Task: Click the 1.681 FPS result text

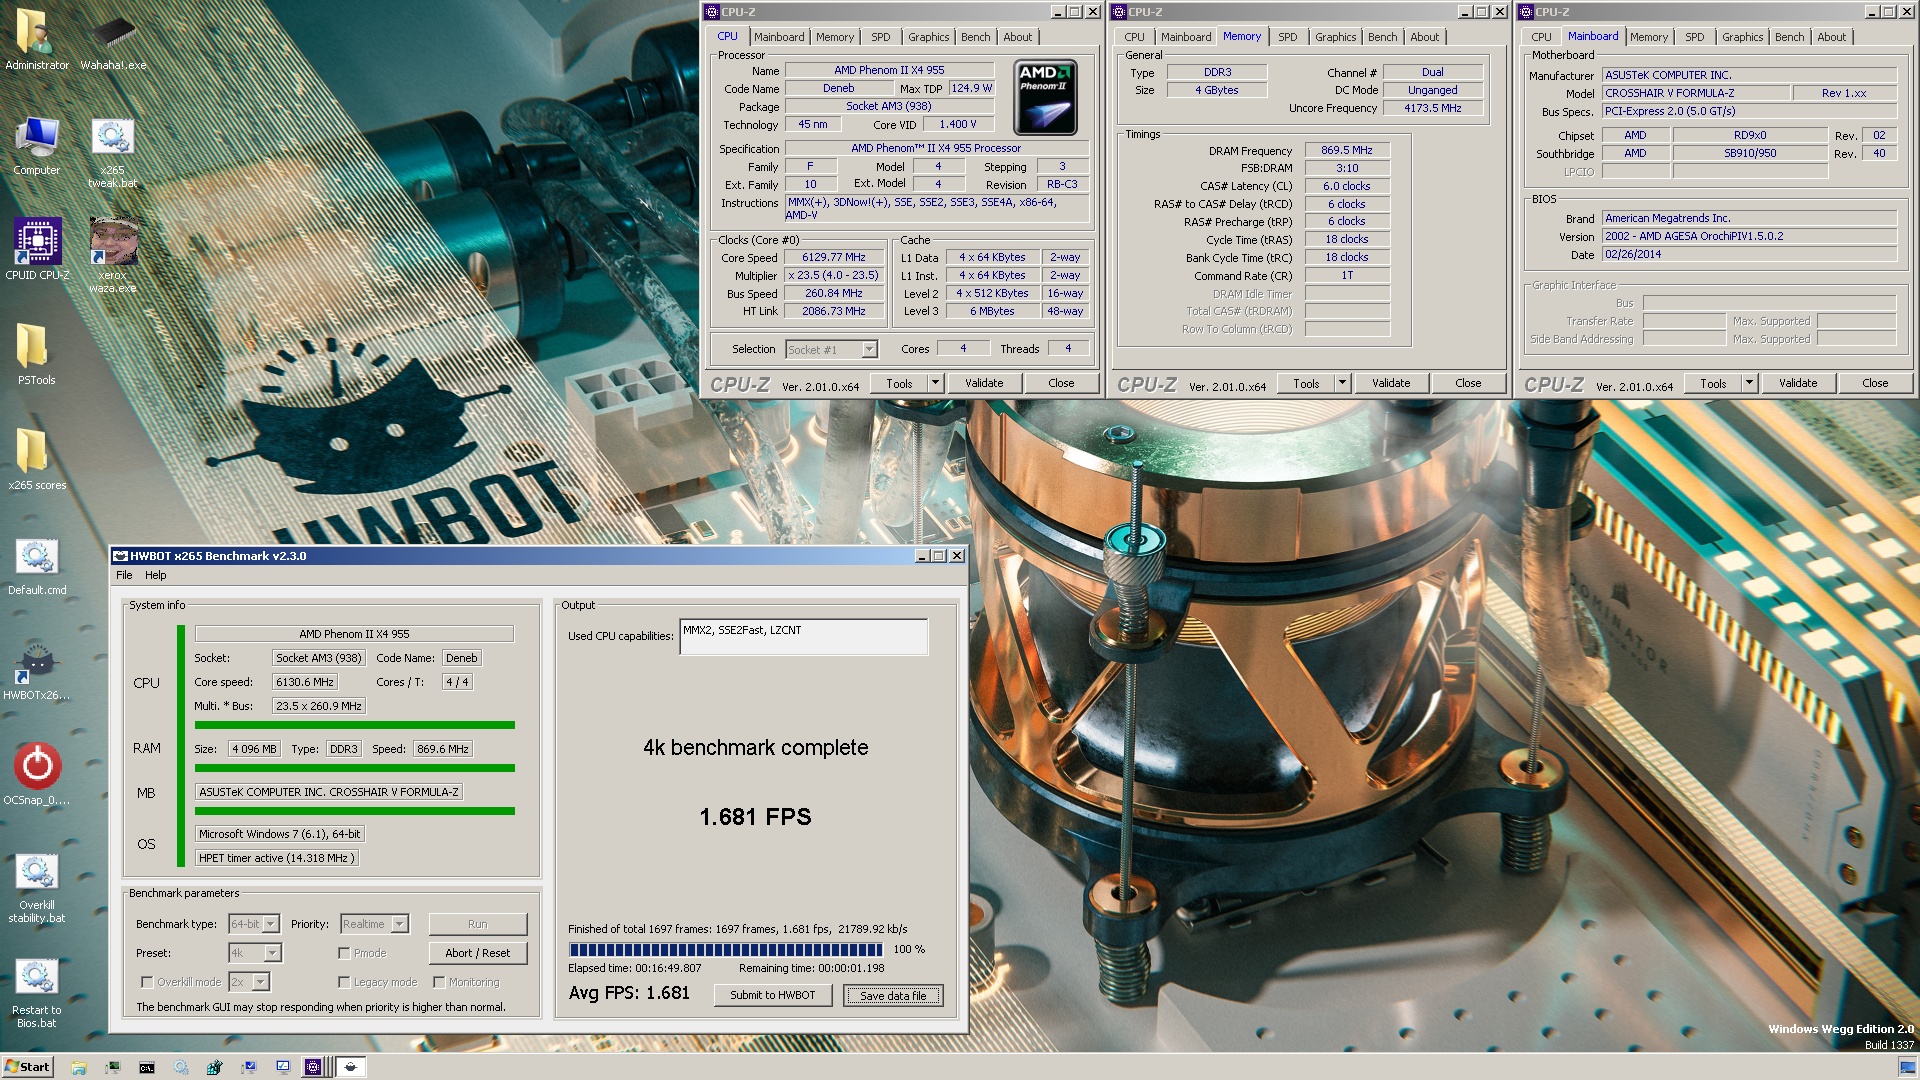Action: coord(755,817)
